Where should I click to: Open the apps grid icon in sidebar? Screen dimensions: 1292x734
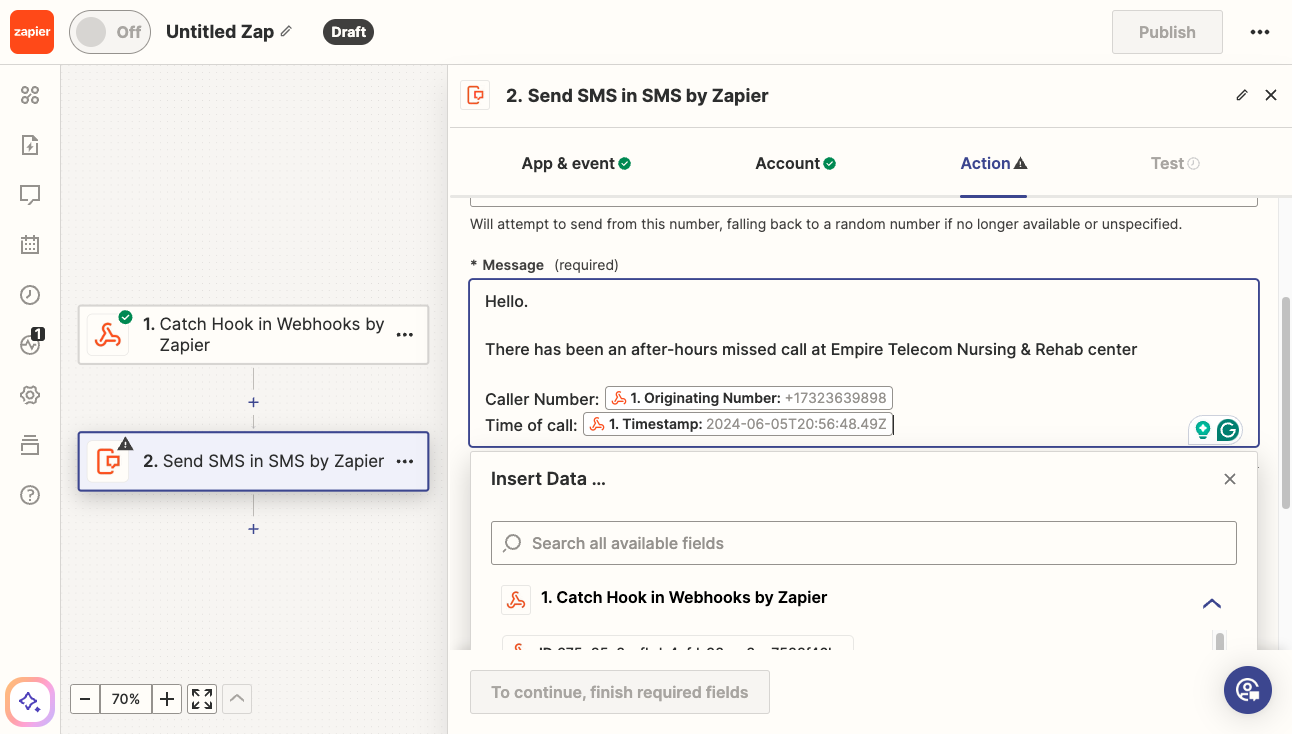(30, 95)
